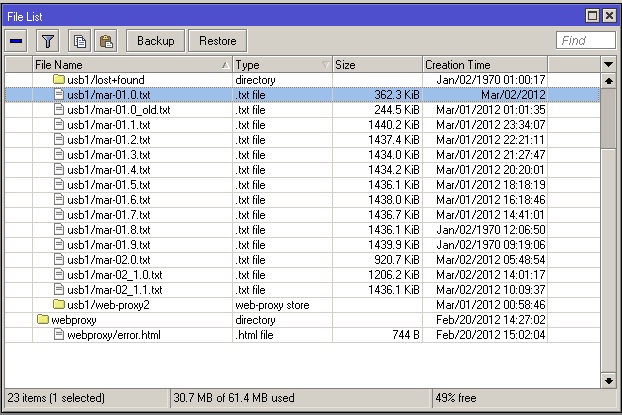
Task: Click the webproxy folder icon
Action: [x=42, y=319]
